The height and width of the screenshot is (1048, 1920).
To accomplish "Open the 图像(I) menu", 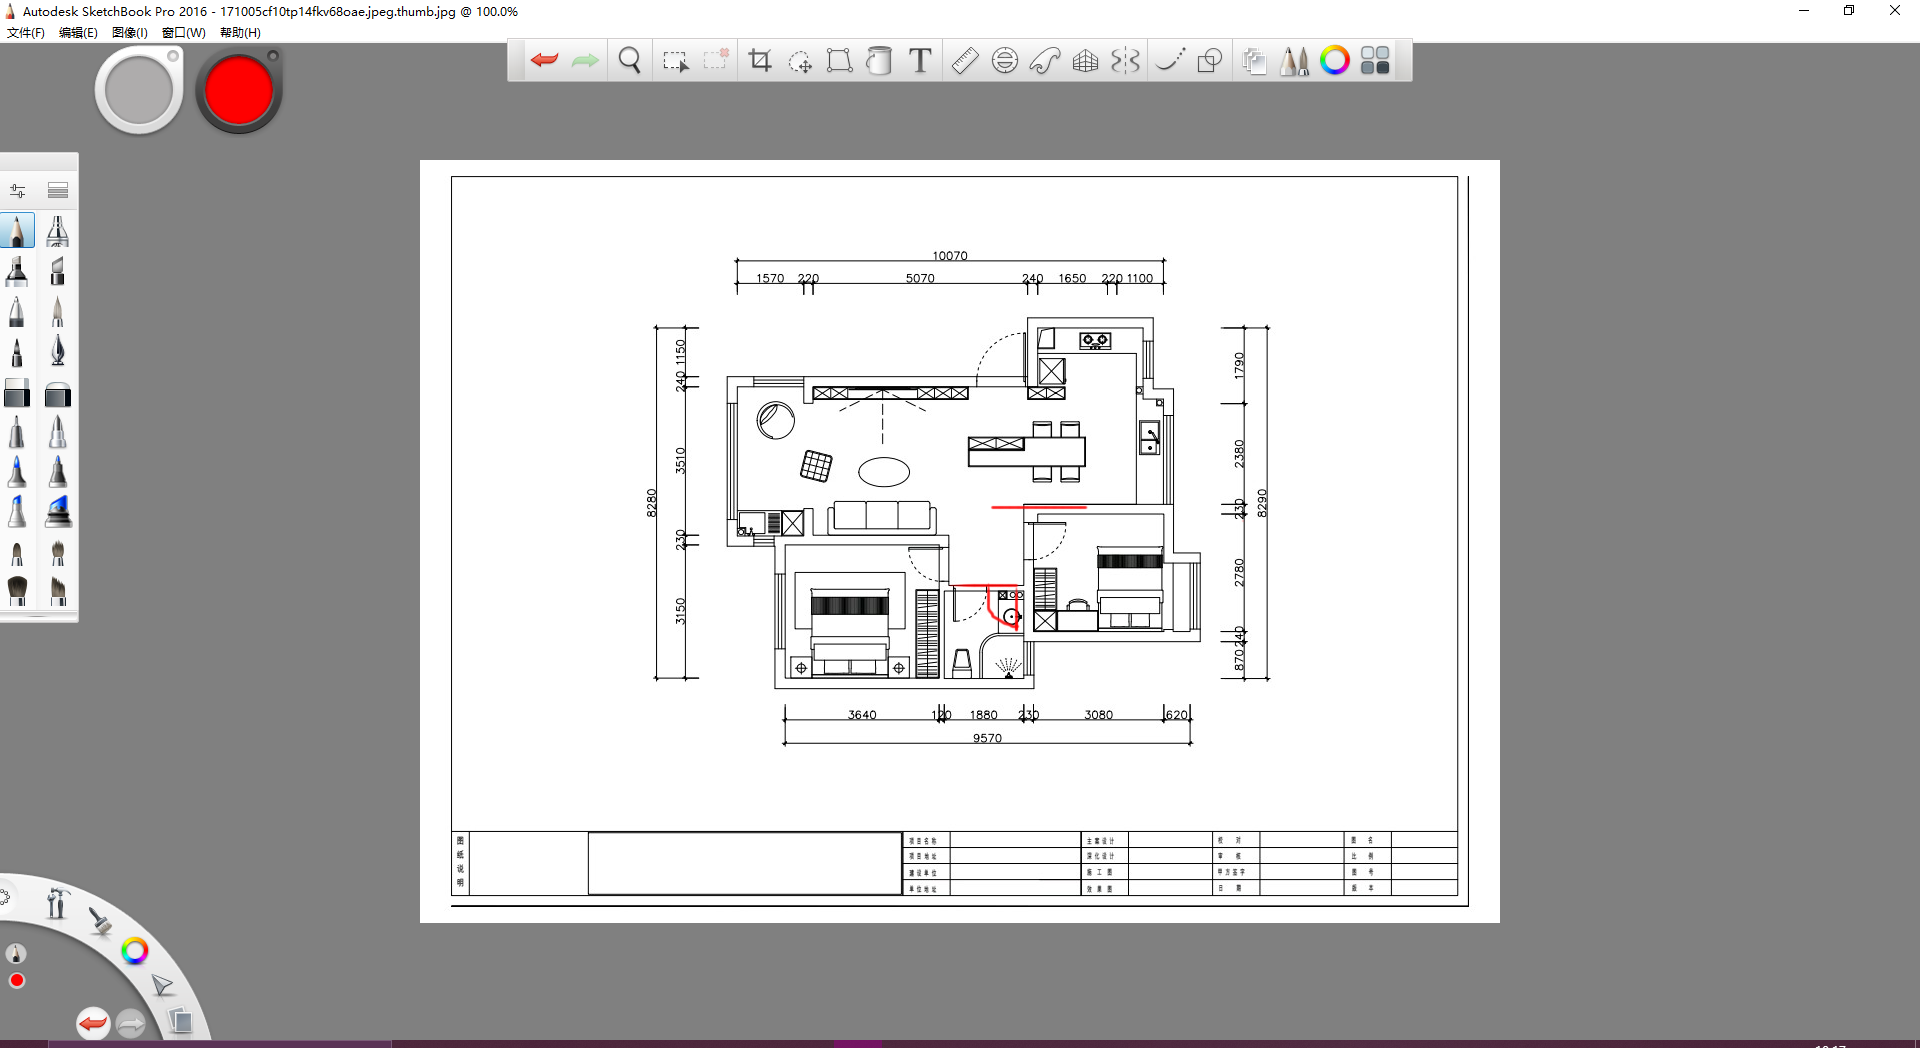I will 130,33.
